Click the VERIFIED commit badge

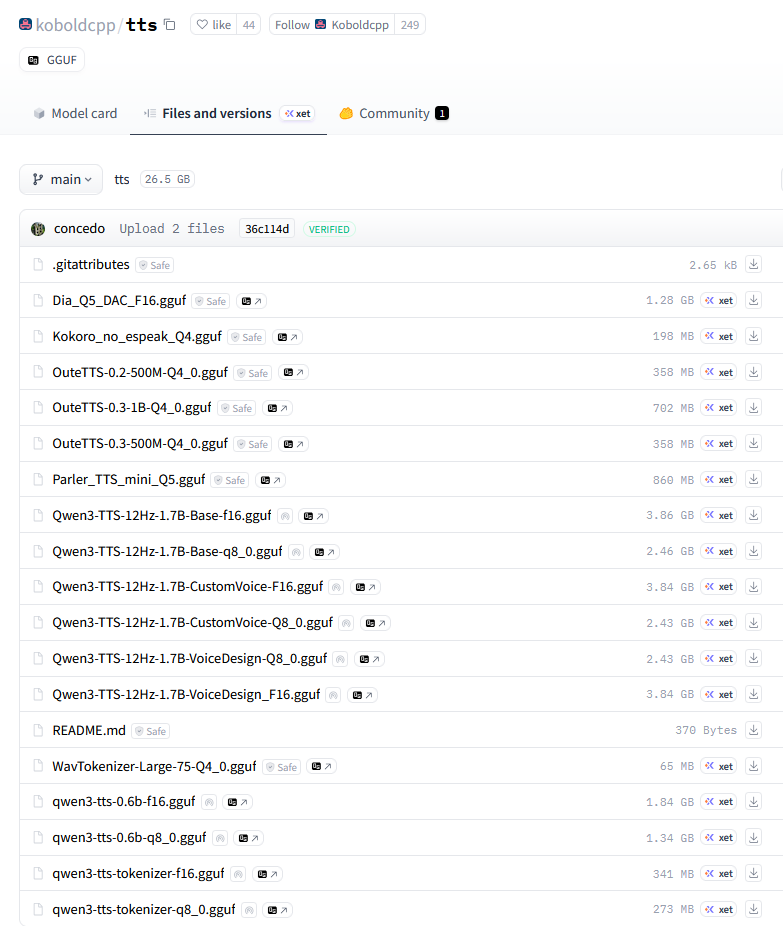329,229
